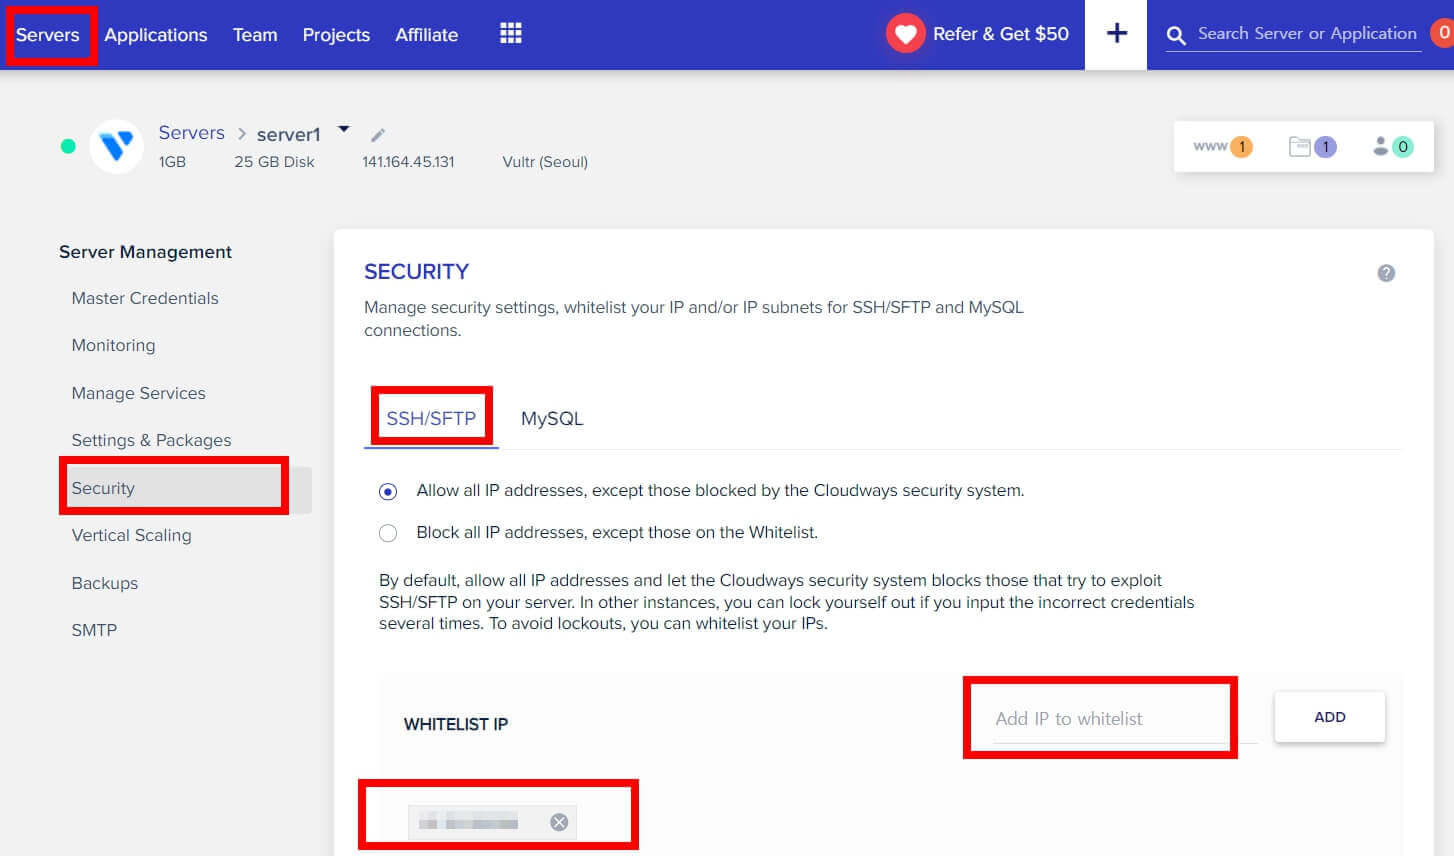Click the SECURITY heading
1454x856 pixels.
(416, 272)
